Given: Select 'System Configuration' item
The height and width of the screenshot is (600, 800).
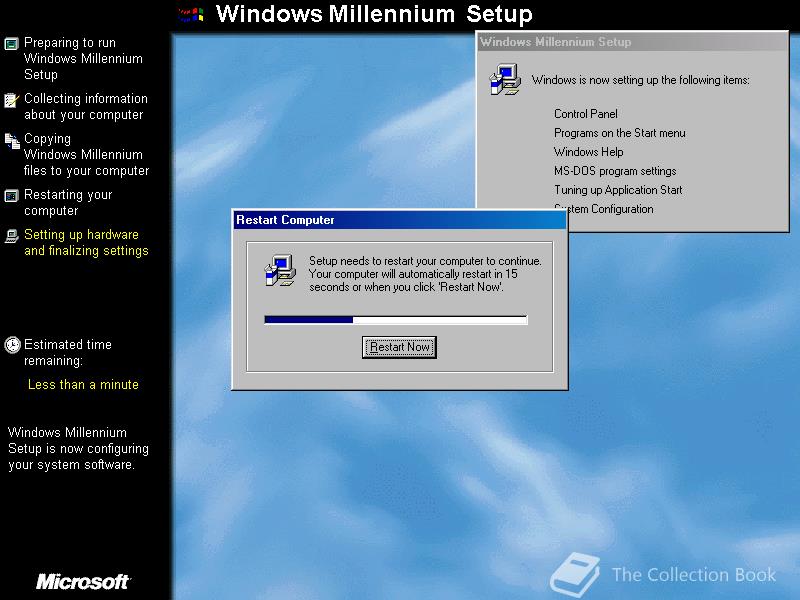Looking at the screenshot, I should pos(603,209).
